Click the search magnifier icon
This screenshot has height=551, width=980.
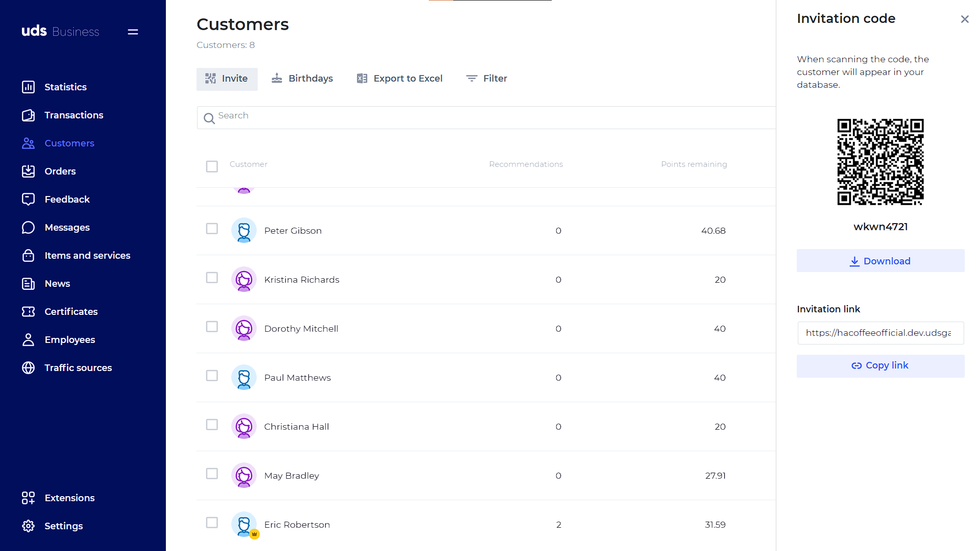(x=209, y=118)
